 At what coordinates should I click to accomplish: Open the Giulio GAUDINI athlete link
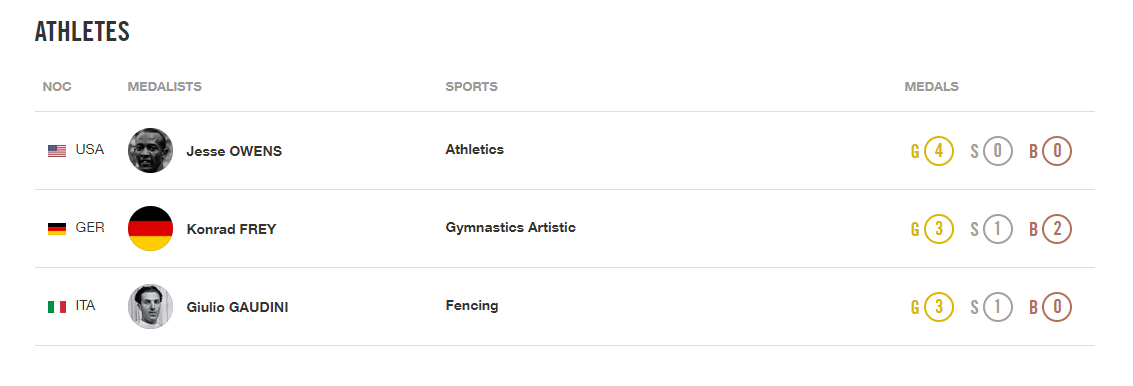pyautogui.click(x=237, y=308)
